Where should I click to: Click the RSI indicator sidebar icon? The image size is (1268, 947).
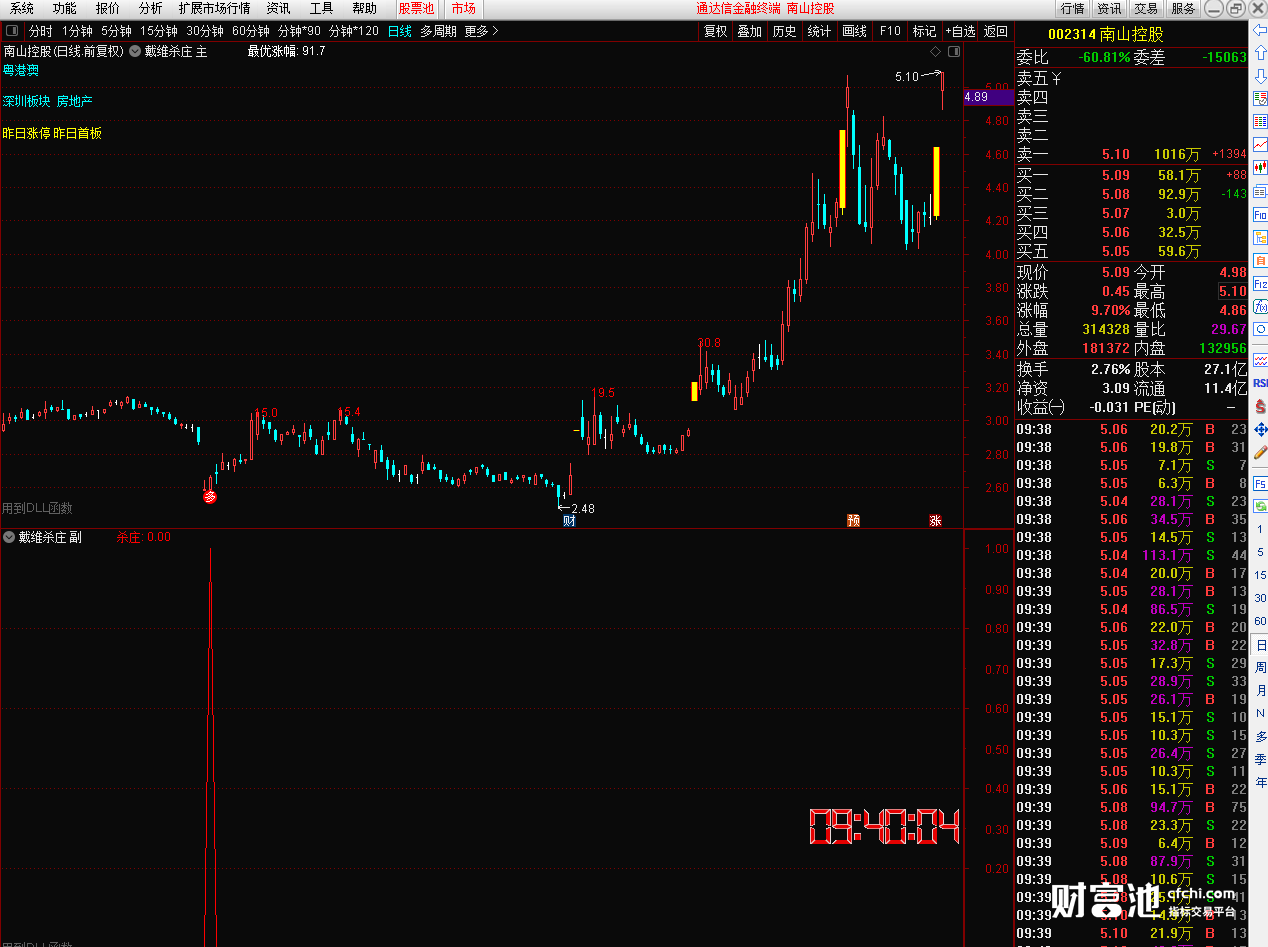pyautogui.click(x=1260, y=383)
